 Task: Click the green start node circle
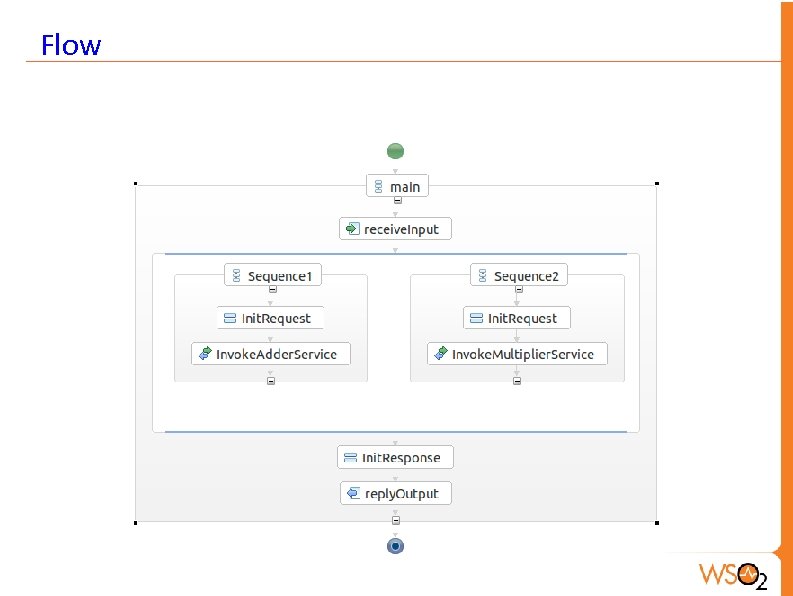coord(395,151)
